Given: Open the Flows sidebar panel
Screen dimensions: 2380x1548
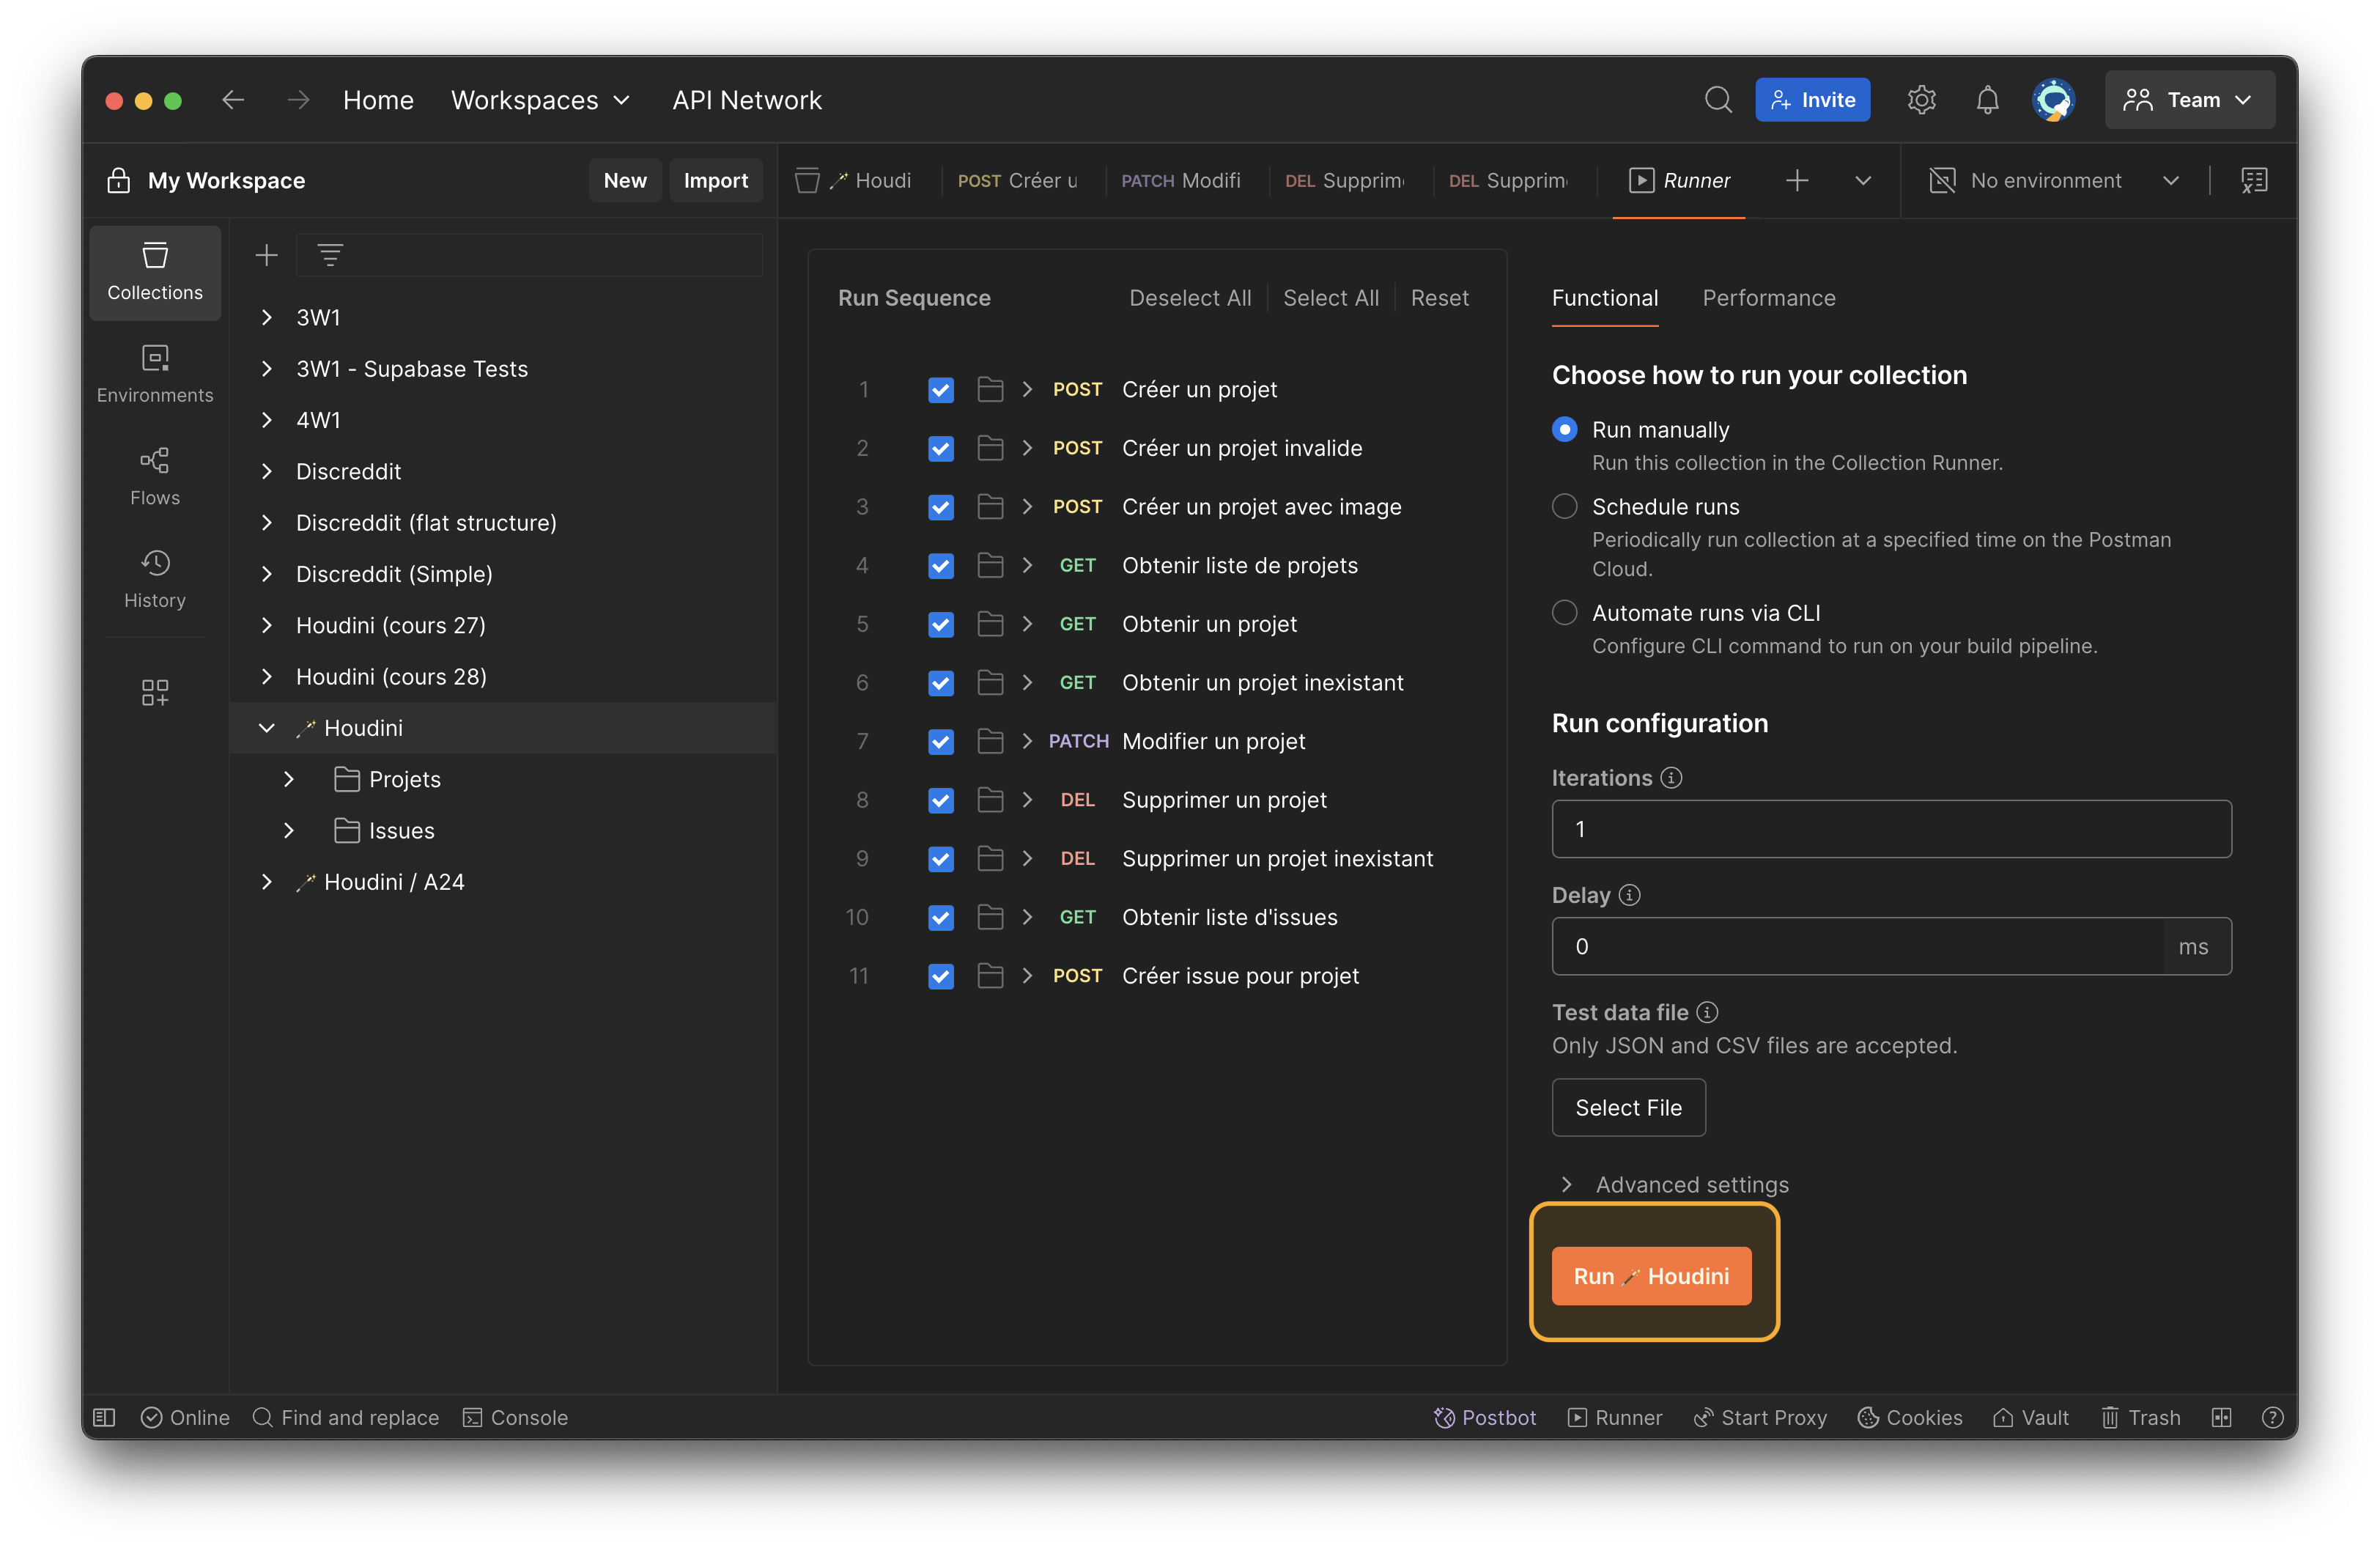Looking at the screenshot, I should [155, 477].
